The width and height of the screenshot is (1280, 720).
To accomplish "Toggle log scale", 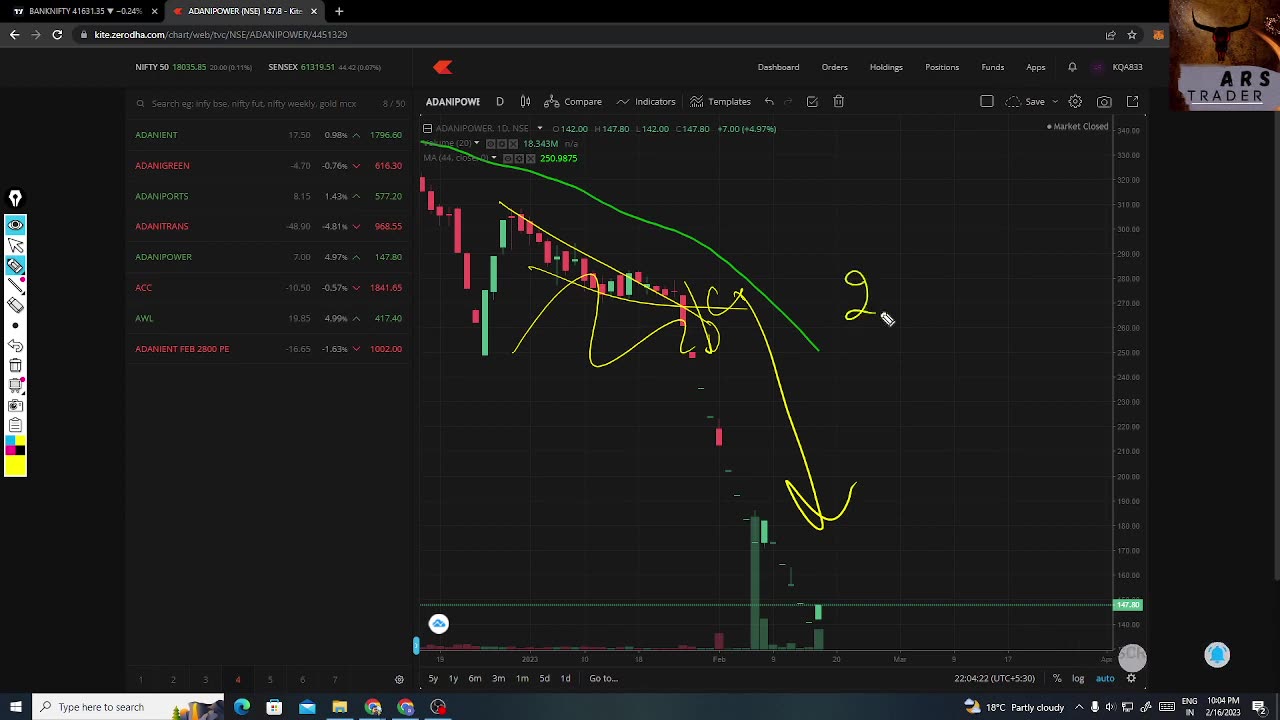I will [1078, 678].
